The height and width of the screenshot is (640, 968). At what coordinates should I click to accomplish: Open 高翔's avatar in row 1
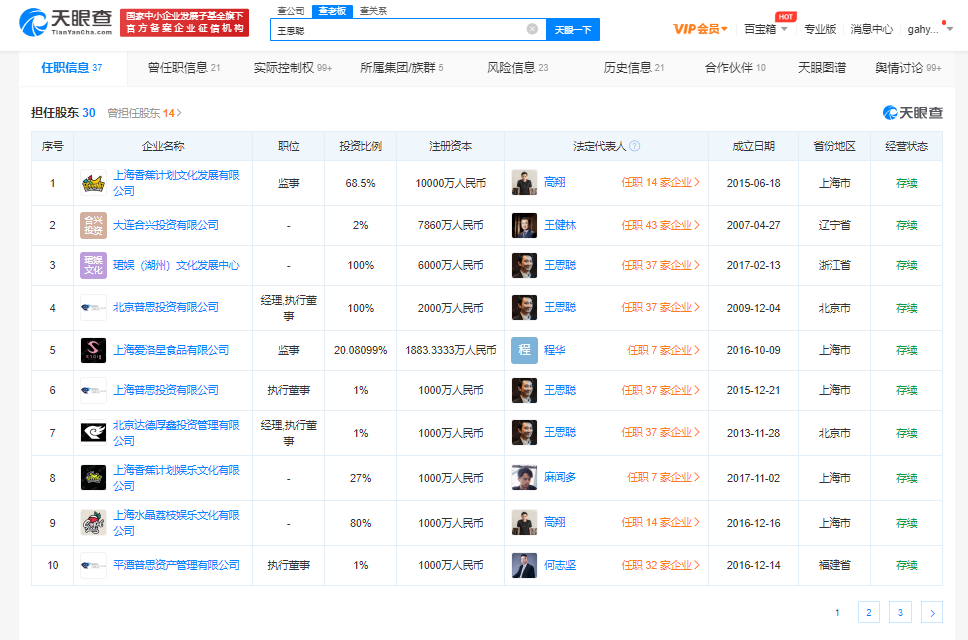(x=524, y=183)
